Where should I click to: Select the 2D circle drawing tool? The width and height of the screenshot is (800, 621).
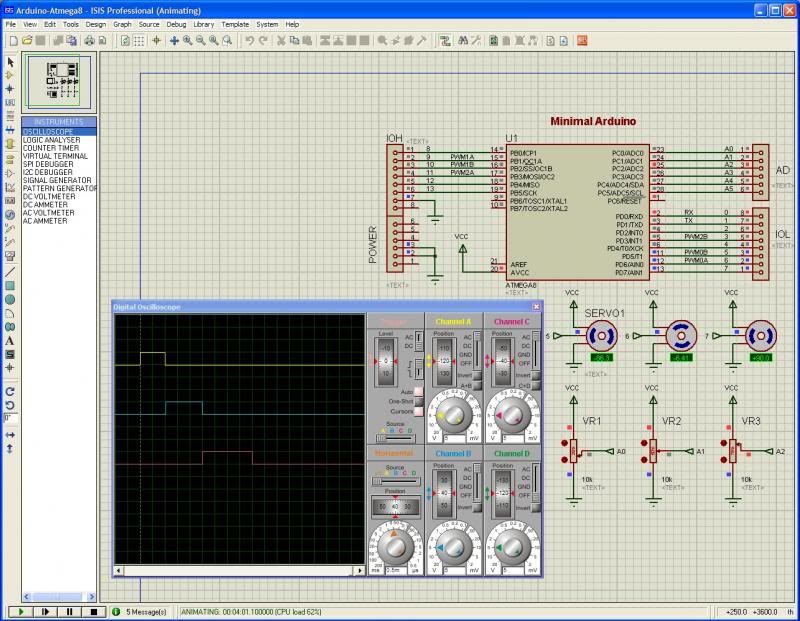pyautogui.click(x=10, y=300)
